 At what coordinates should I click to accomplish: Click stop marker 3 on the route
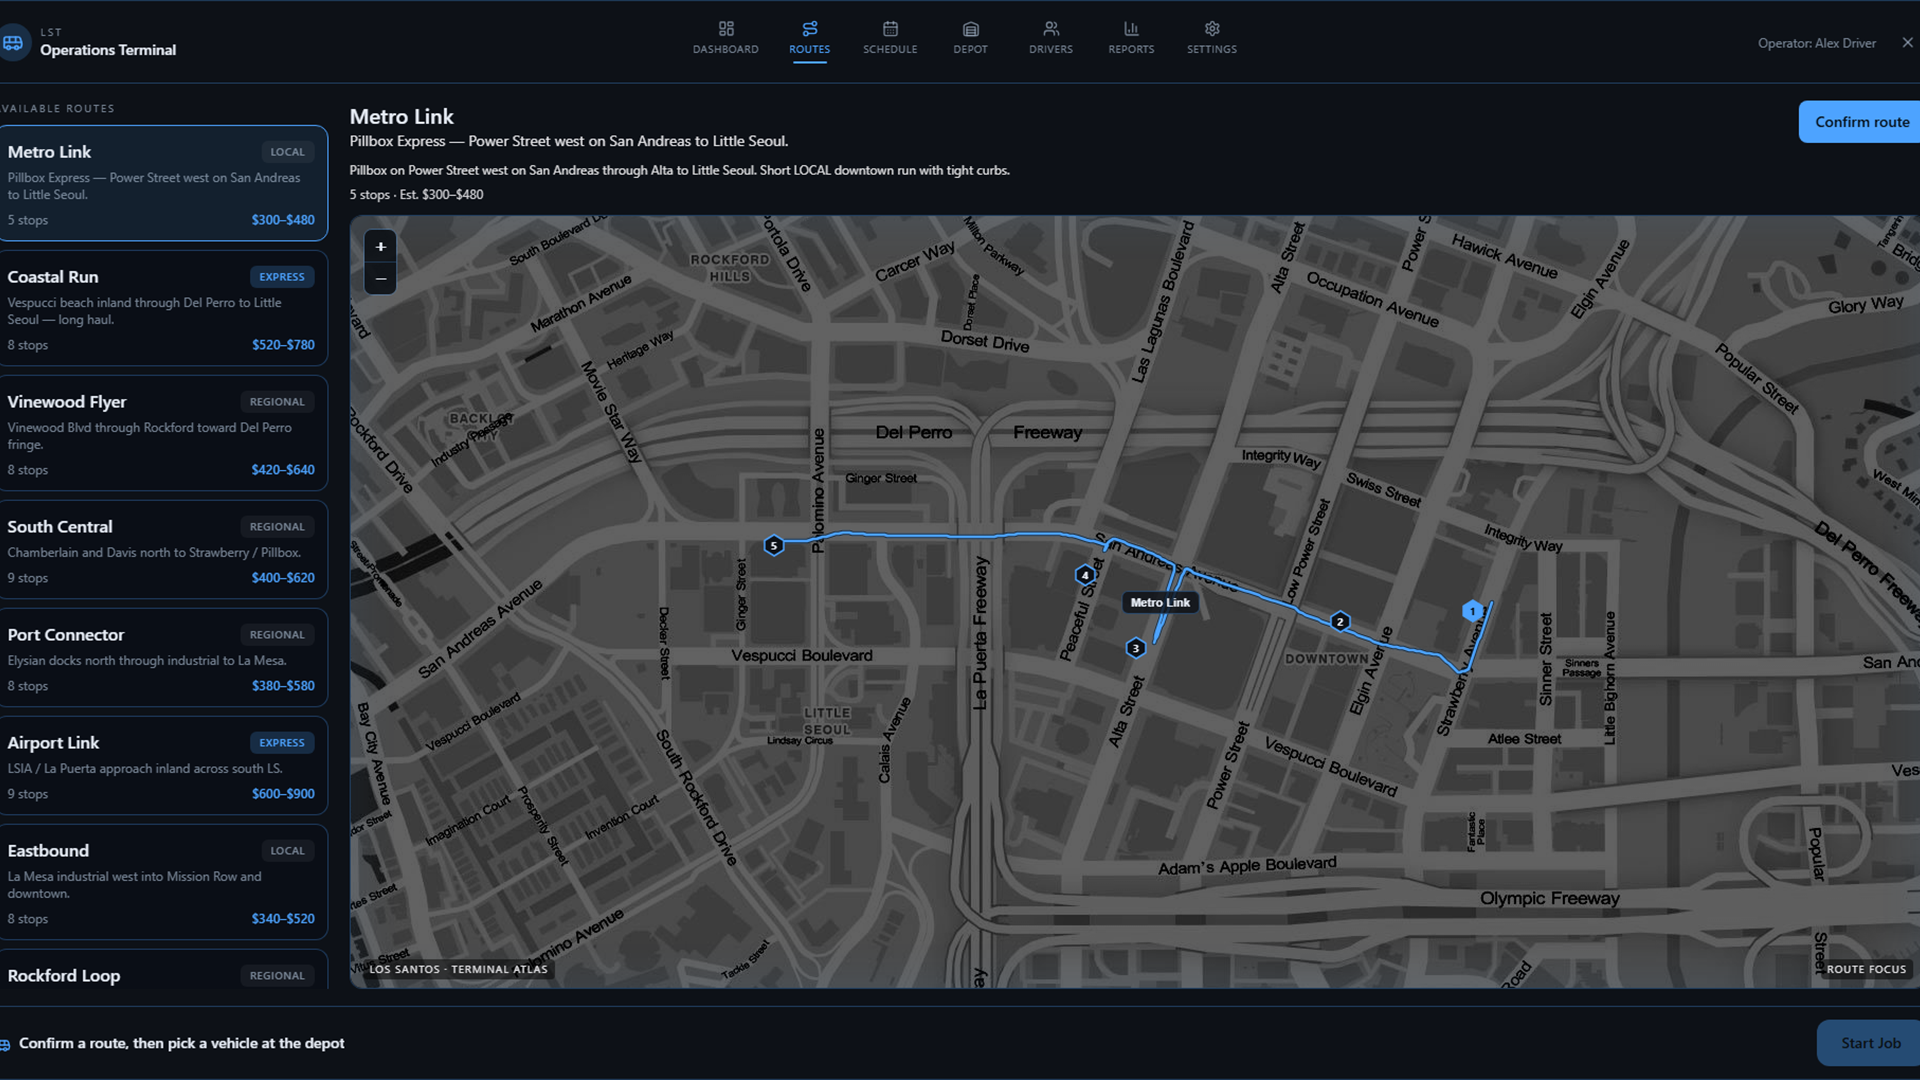pos(1135,648)
